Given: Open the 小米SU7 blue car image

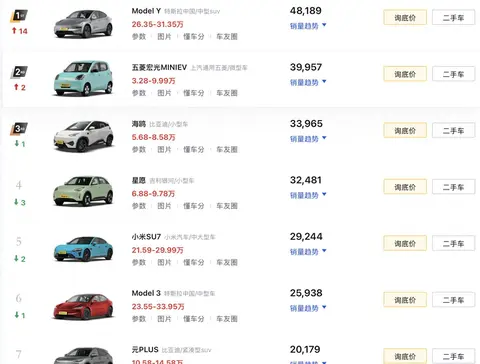Looking at the screenshot, I should pos(83,249).
